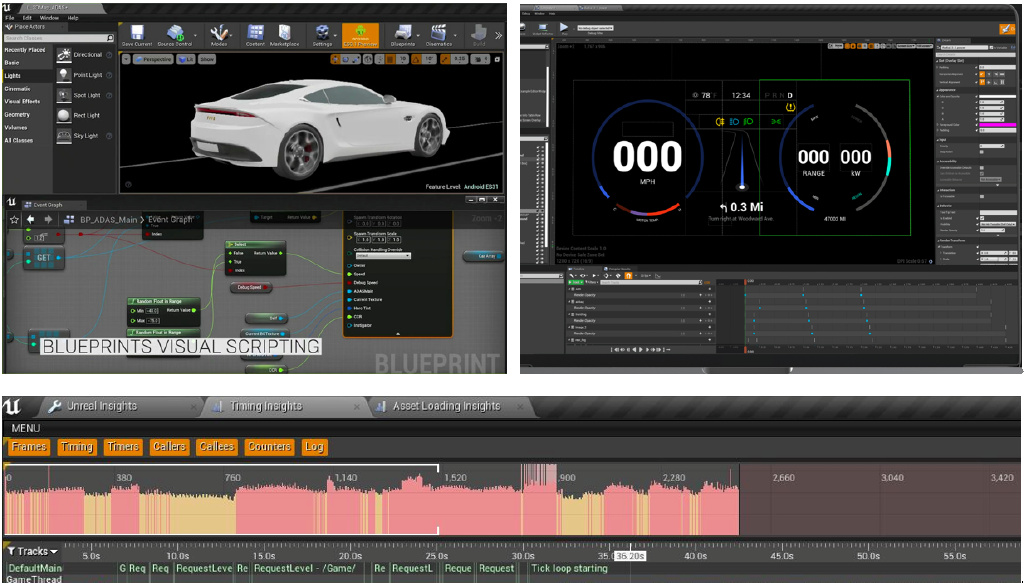Open Source Control dropdown arrow
Viewport: 1024px width, 583px height.
point(195,36)
